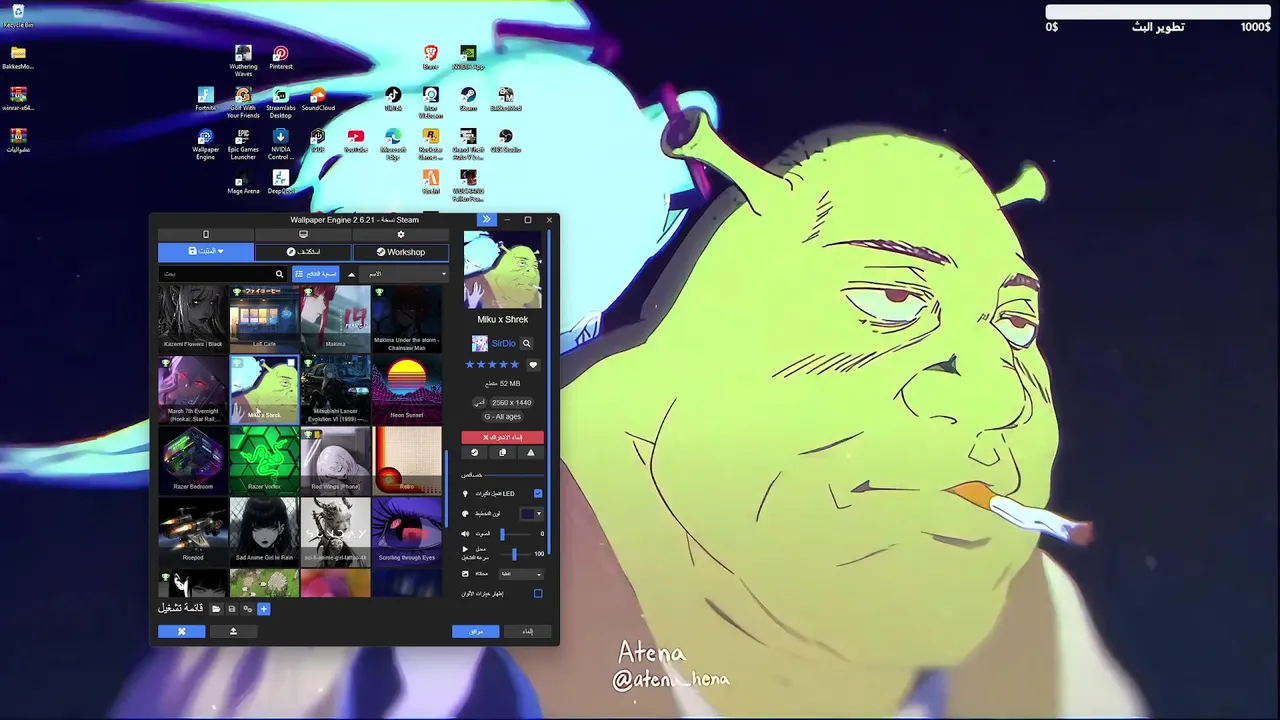Click the copy wallpaper icon button
This screenshot has width=1280, height=720.
[503, 453]
